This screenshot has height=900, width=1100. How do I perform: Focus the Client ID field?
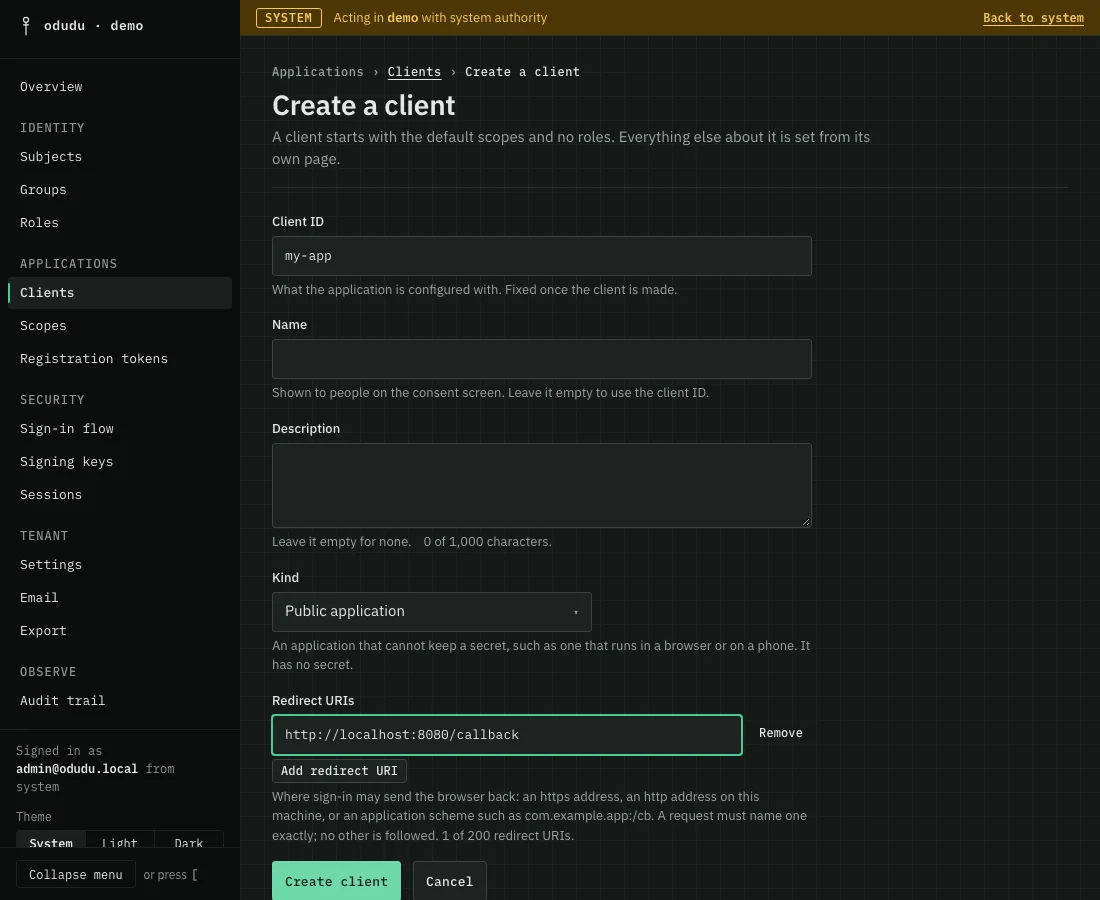tap(542, 256)
